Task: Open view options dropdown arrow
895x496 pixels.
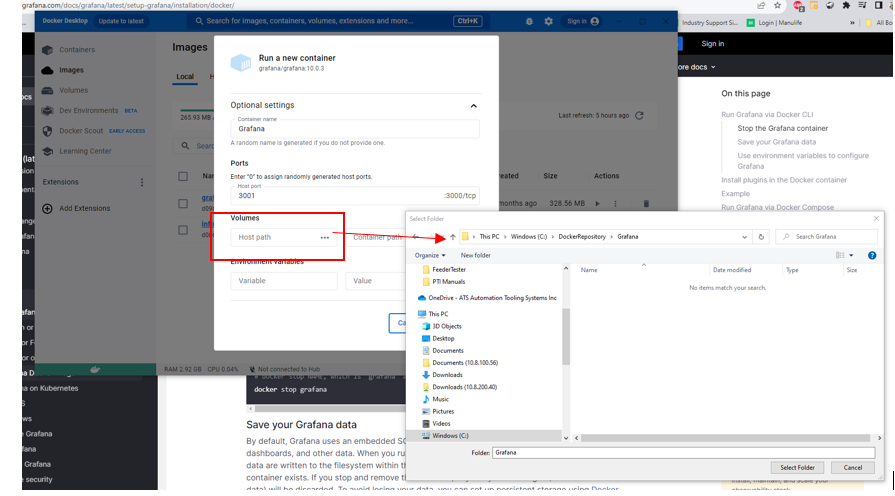Action: (x=851, y=255)
